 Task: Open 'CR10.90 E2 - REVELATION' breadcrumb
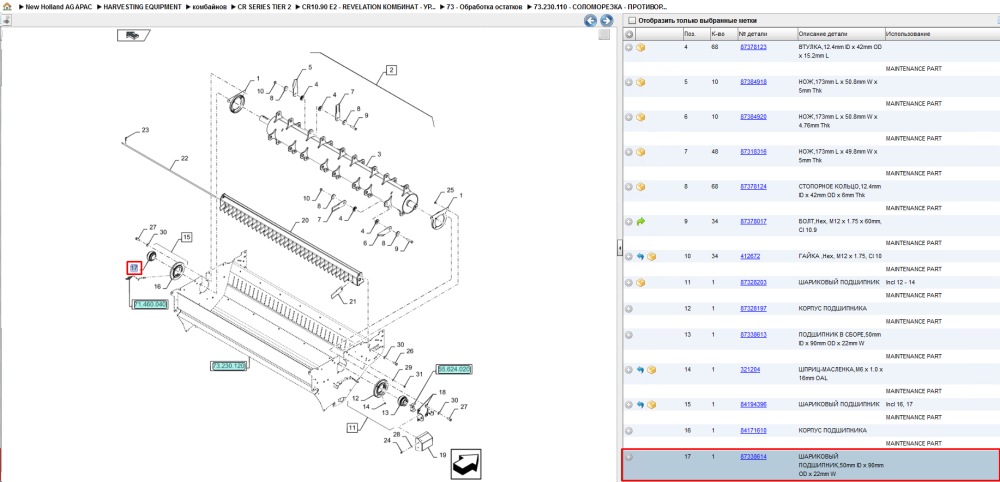(370, 6)
